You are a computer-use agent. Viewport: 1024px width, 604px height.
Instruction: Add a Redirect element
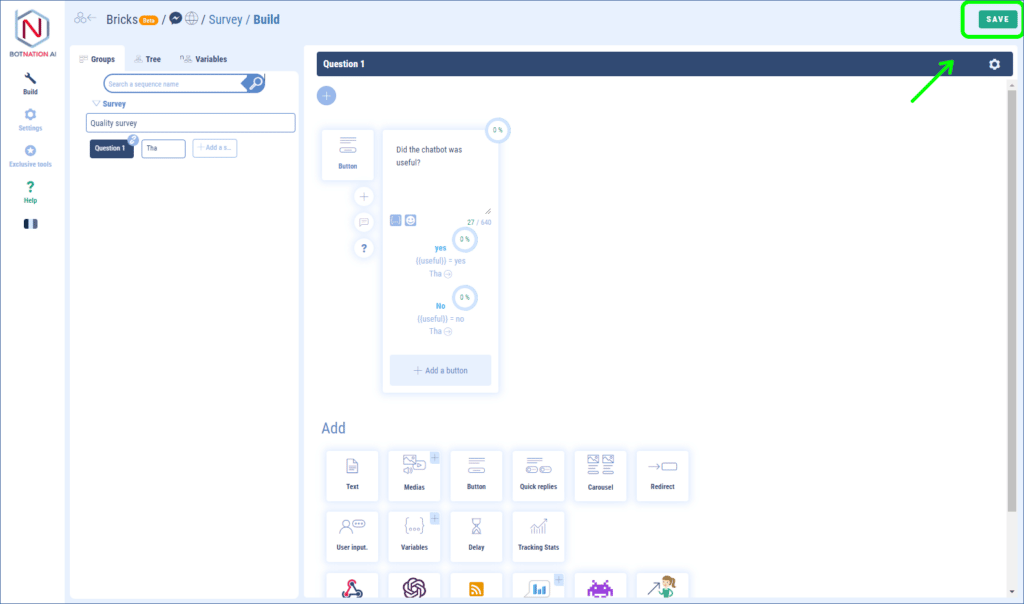pyautogui.click(x=662, y=475)
